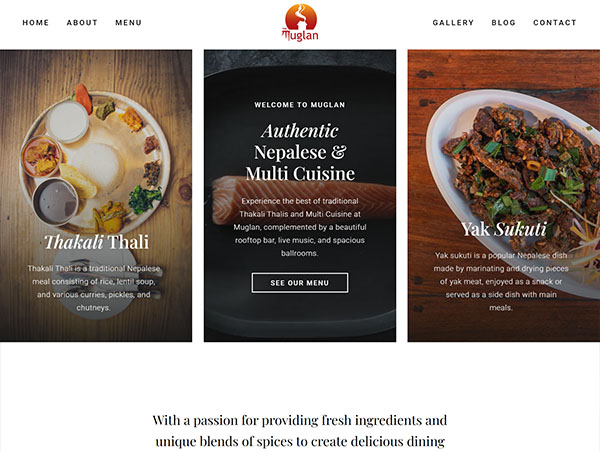Click the Thakali Thali plate photo

click(x=95, y=161)
